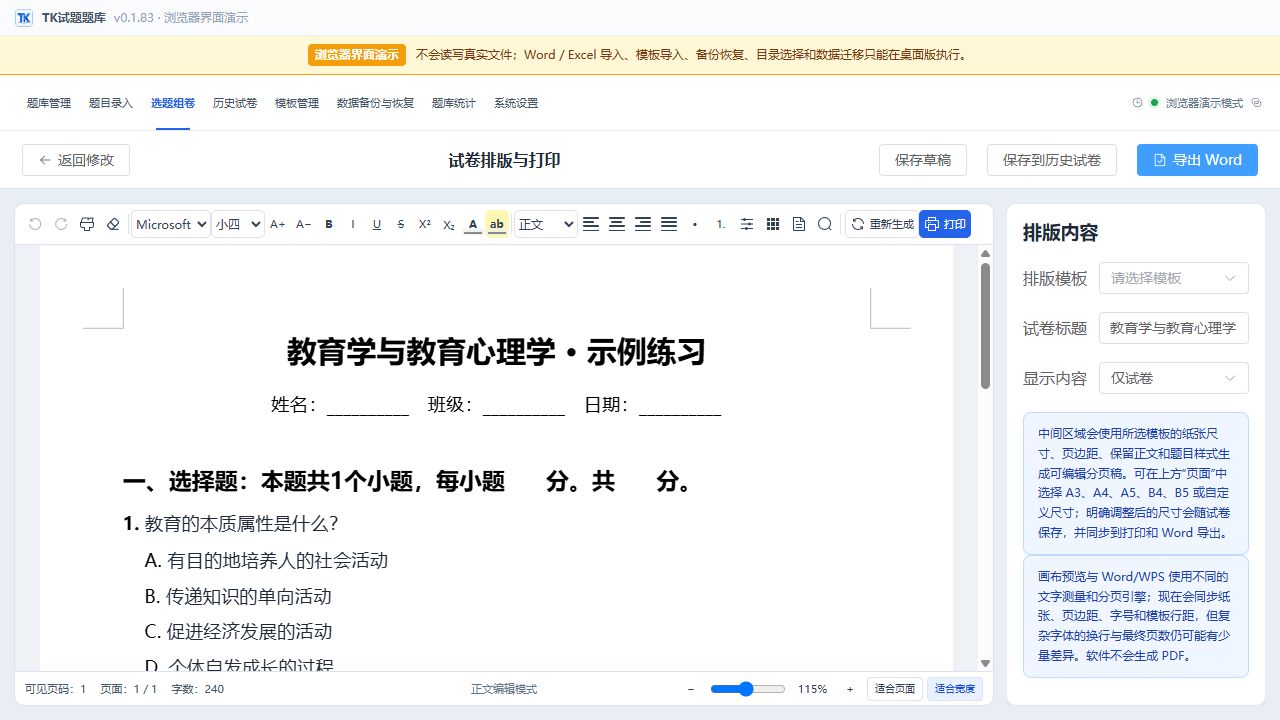1280x720 pixels.
Task: Toggle underline formatting
Action: (377, 224)
